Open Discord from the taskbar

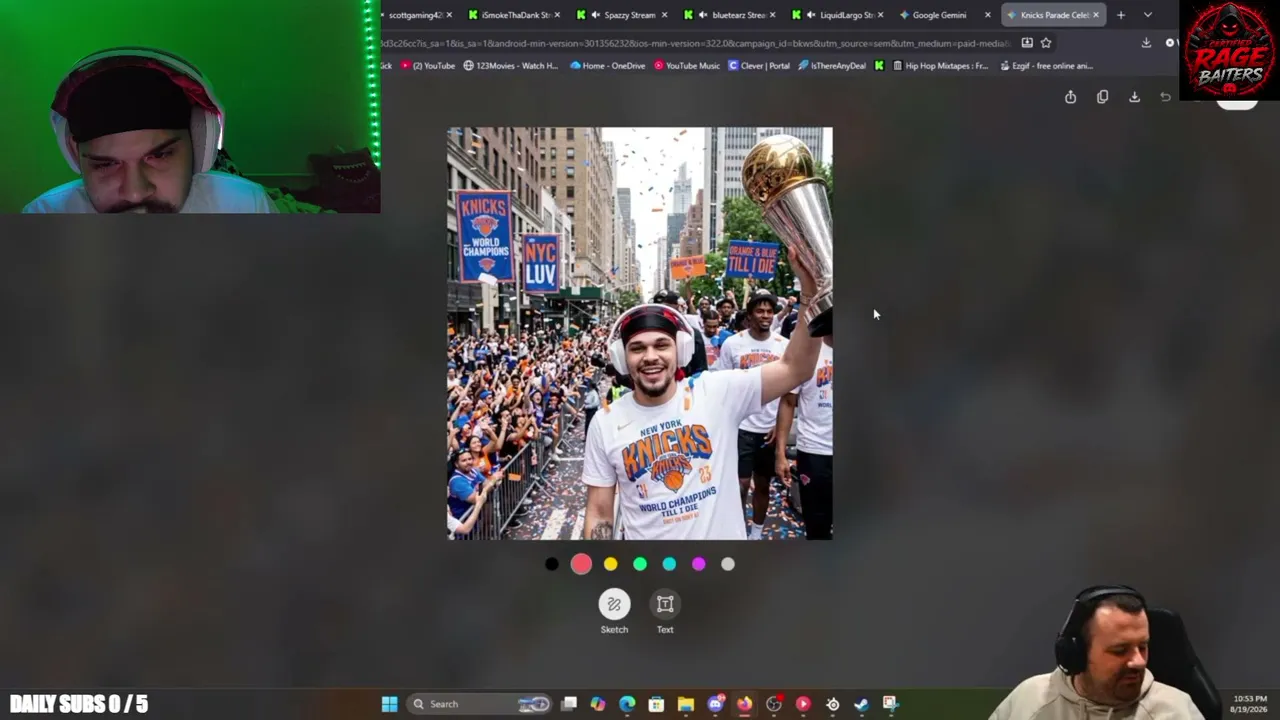[x=715, y=704]
